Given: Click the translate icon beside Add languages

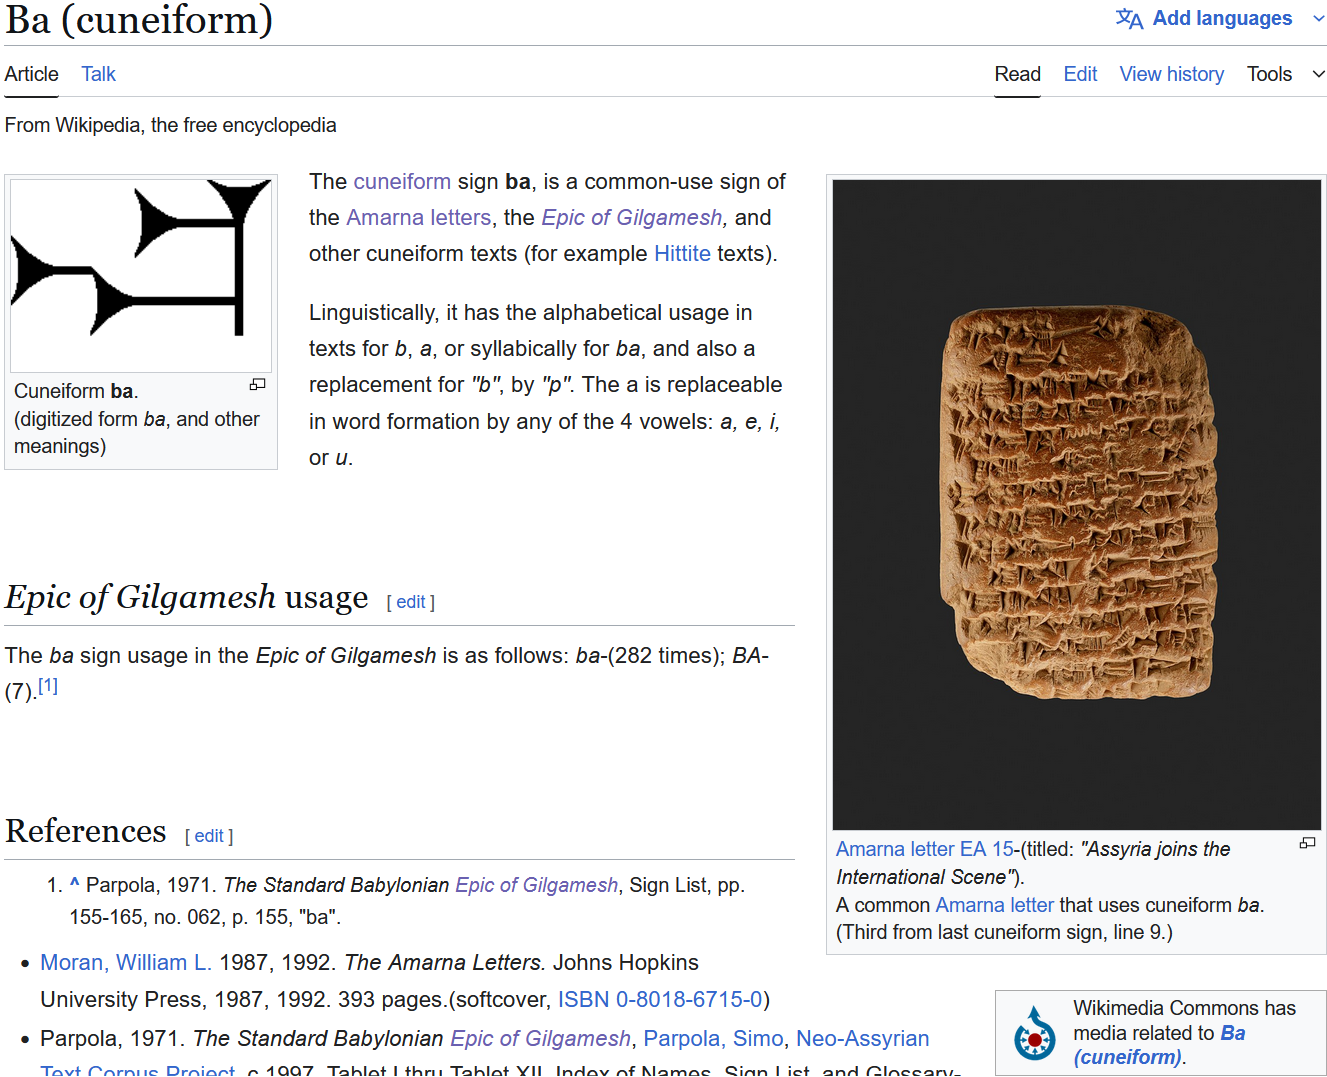Looking at the screenshot, I should [x=1129, y=19].
